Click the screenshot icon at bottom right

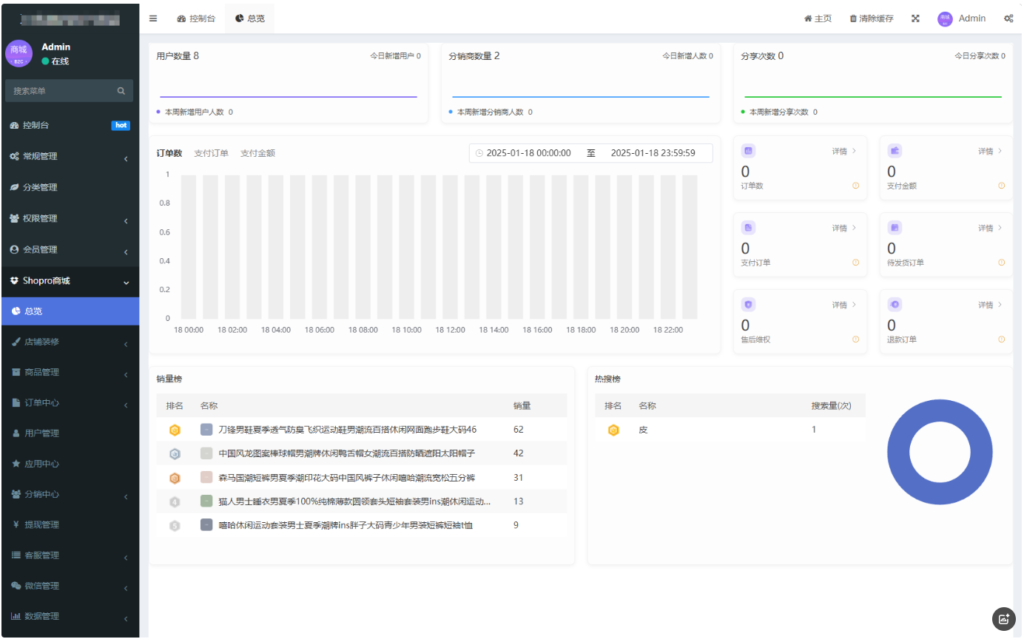coord(1004,619)
